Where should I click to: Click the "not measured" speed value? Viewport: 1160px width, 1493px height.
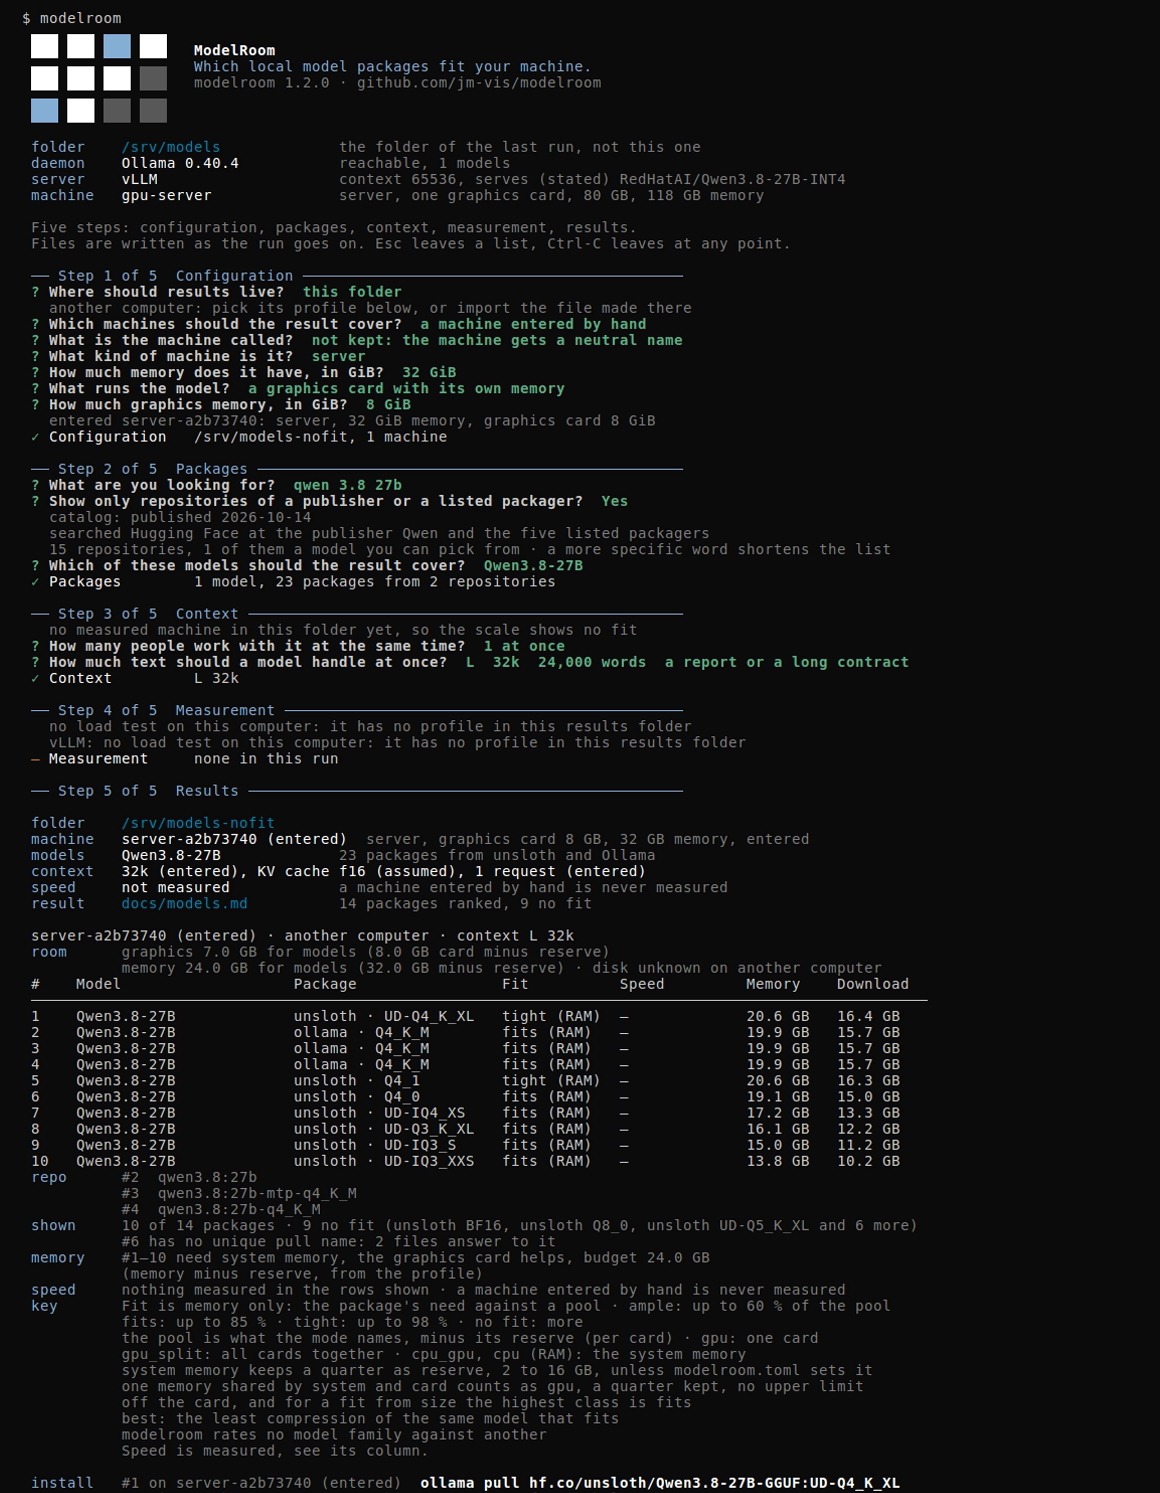click(175, 887)
